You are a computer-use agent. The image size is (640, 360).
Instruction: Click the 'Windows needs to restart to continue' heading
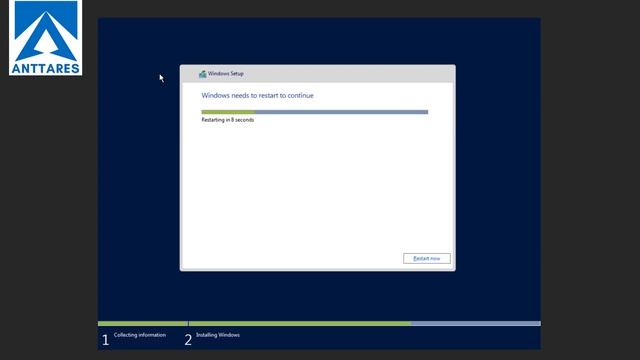[258, 96]
